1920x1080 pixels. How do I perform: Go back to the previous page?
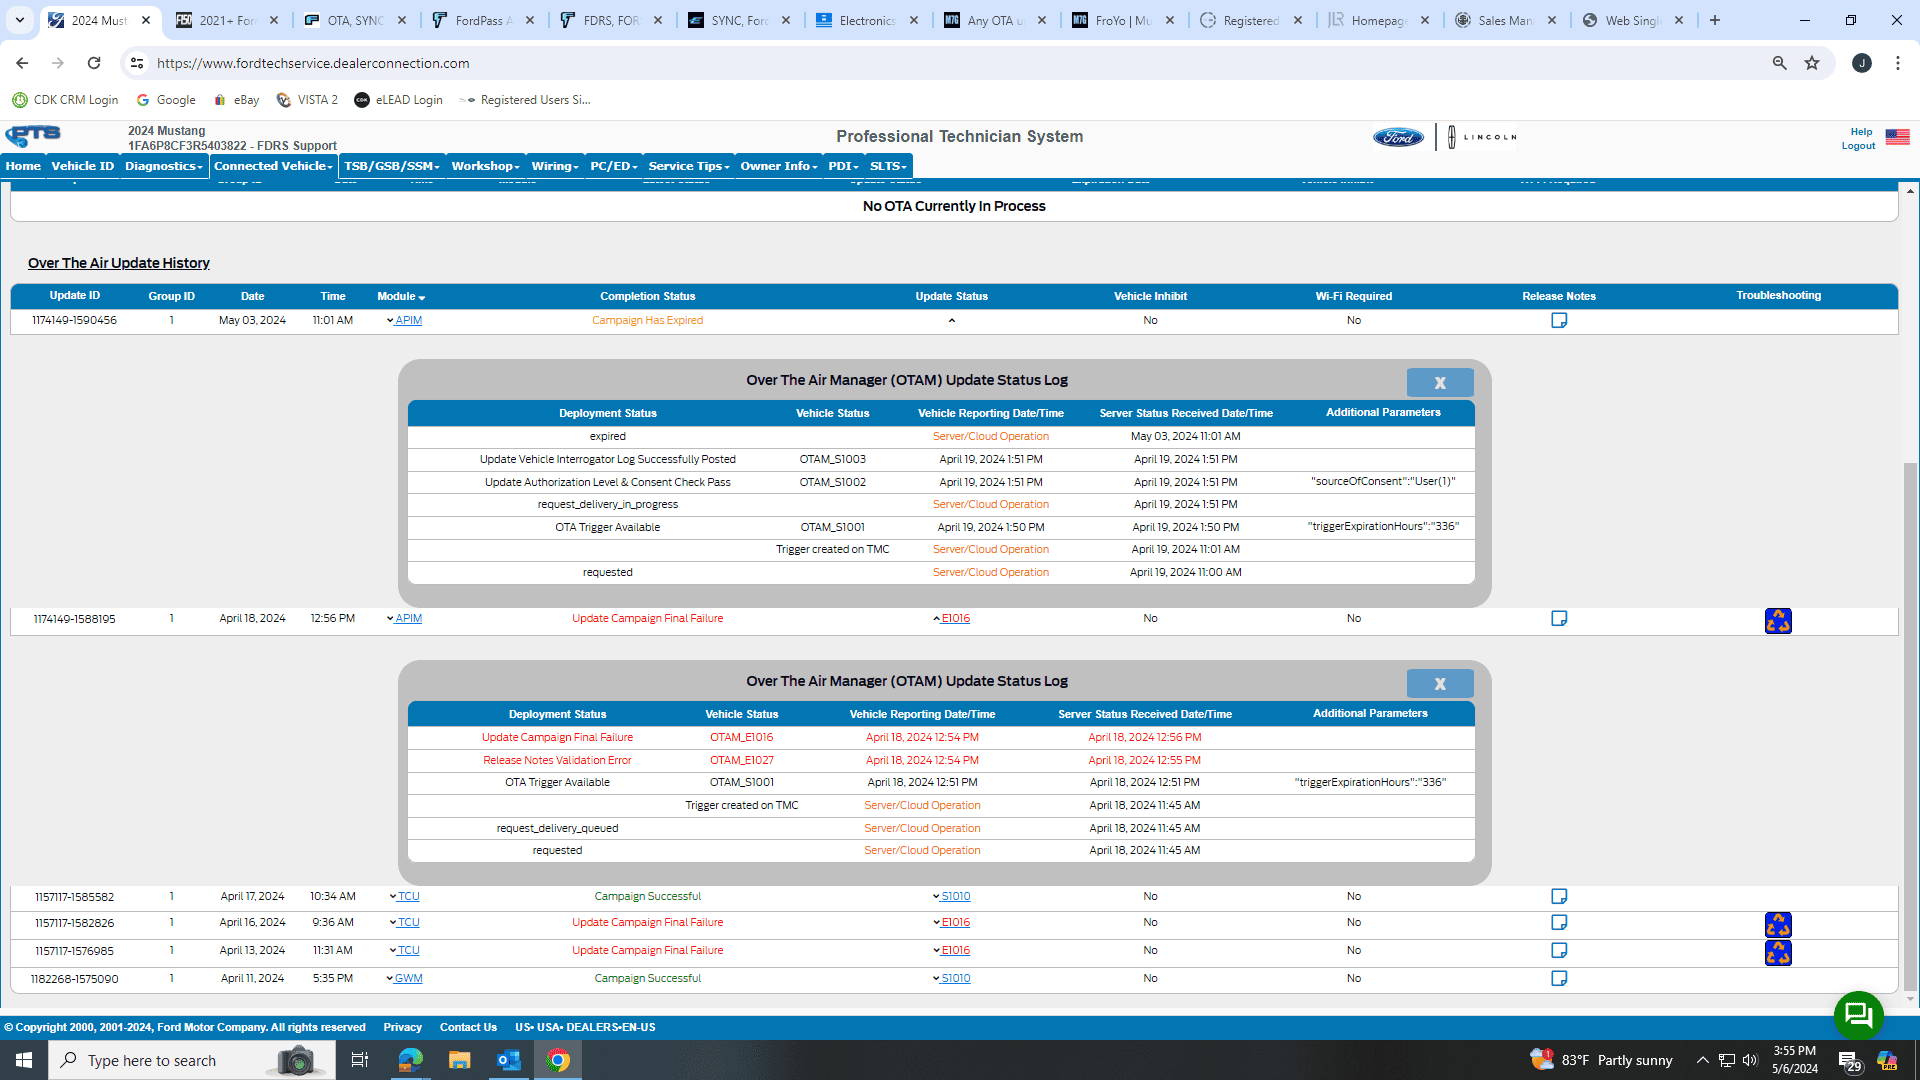pyautogui.click(x=22, y=63)
